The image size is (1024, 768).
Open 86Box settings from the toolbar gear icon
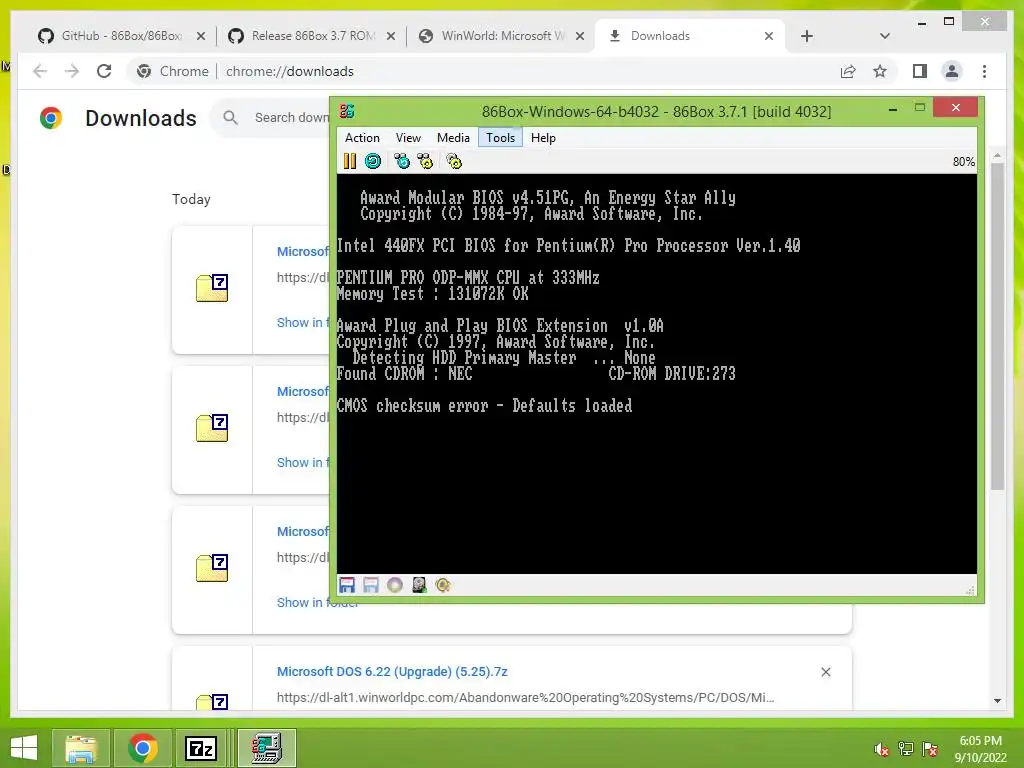coord(454,161)
